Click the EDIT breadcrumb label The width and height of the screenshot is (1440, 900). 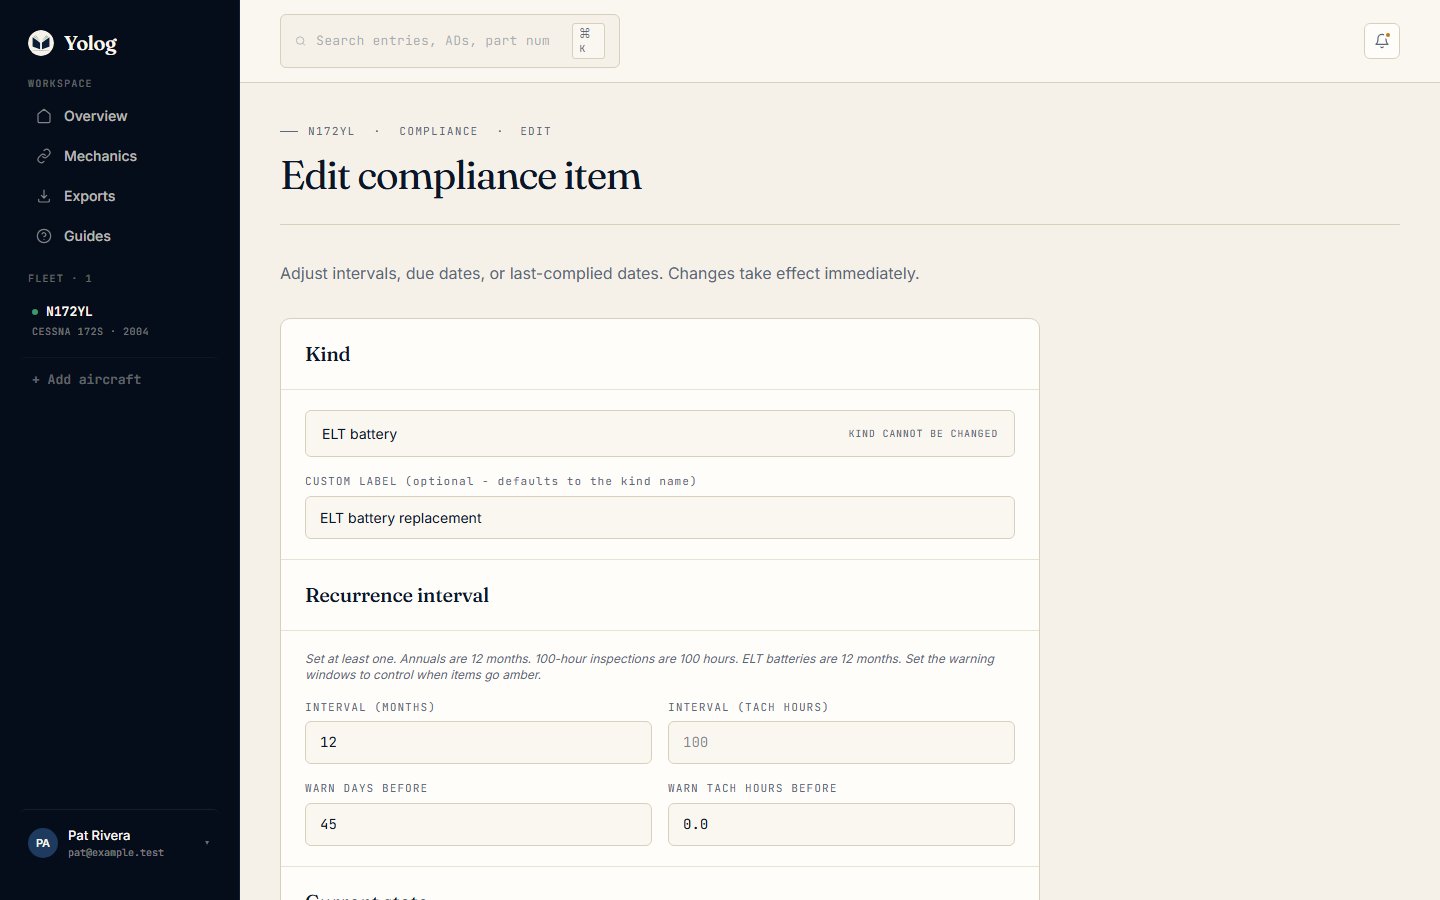coord(536,131)
